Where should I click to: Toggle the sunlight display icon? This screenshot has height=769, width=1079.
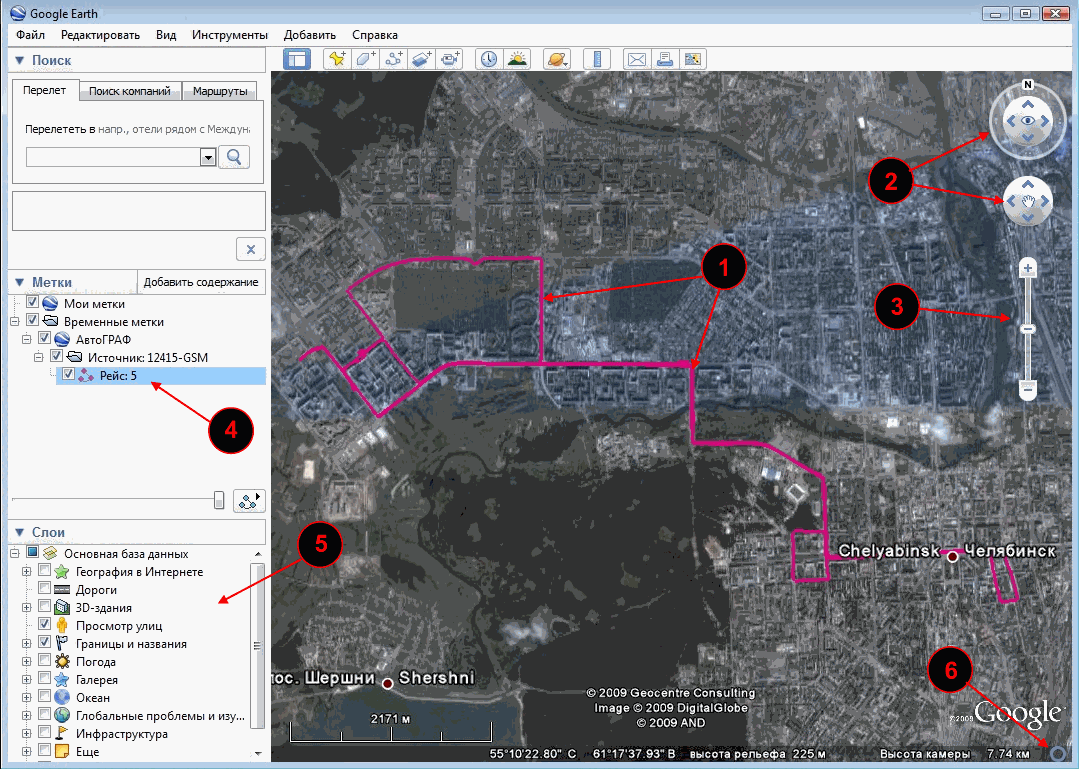click(x=516, y=59)
